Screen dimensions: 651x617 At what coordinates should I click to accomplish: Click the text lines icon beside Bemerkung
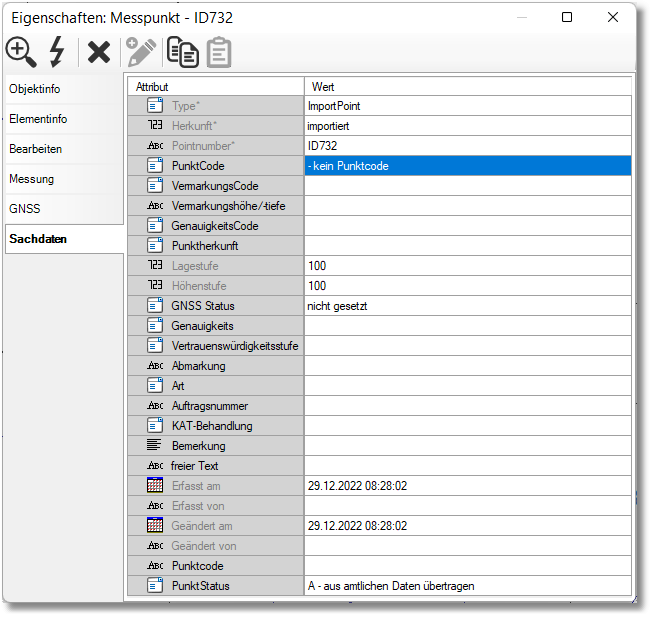click(x=155, y=446)
